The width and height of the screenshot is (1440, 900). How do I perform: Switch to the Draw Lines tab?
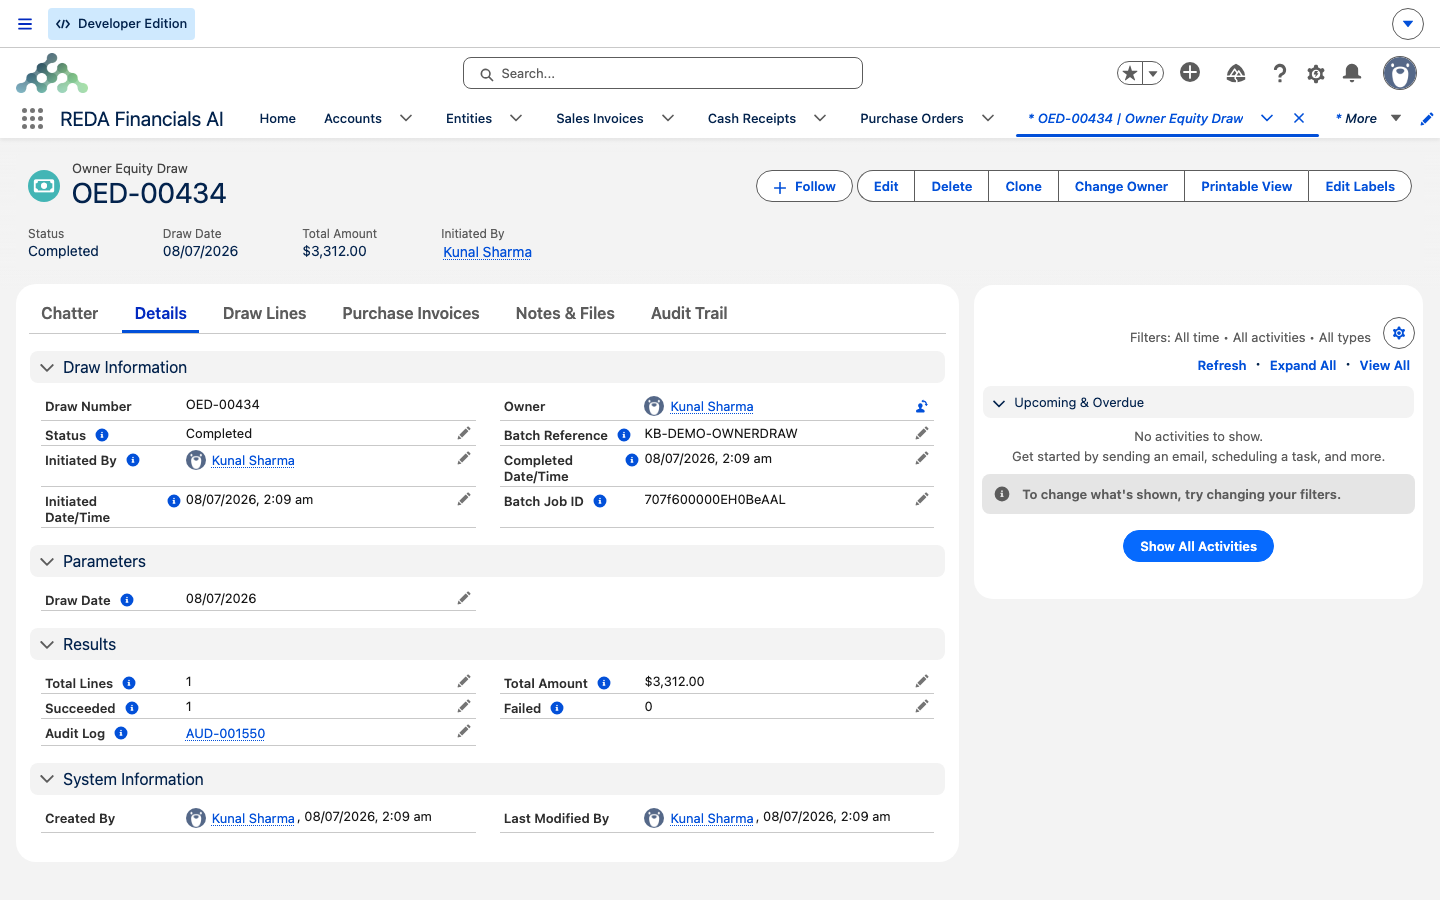tap(265, 313)
